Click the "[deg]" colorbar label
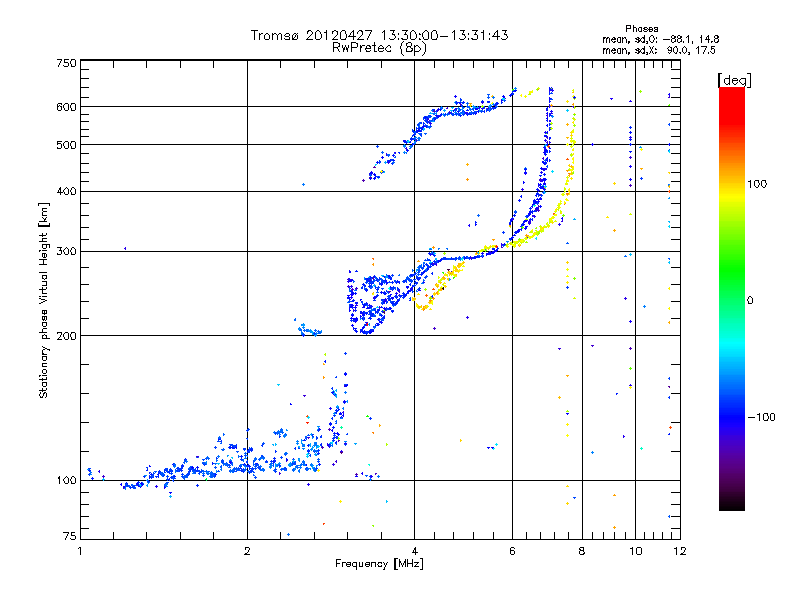 click(734, 80)
